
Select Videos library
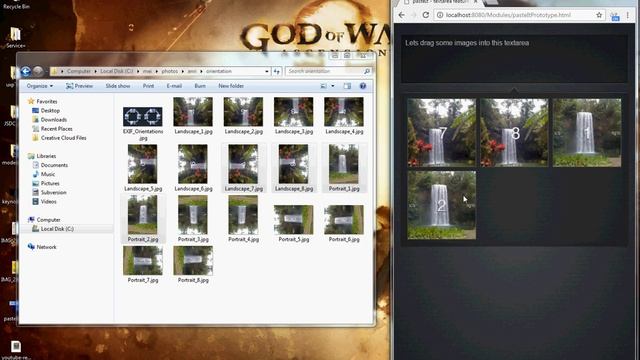44,202
